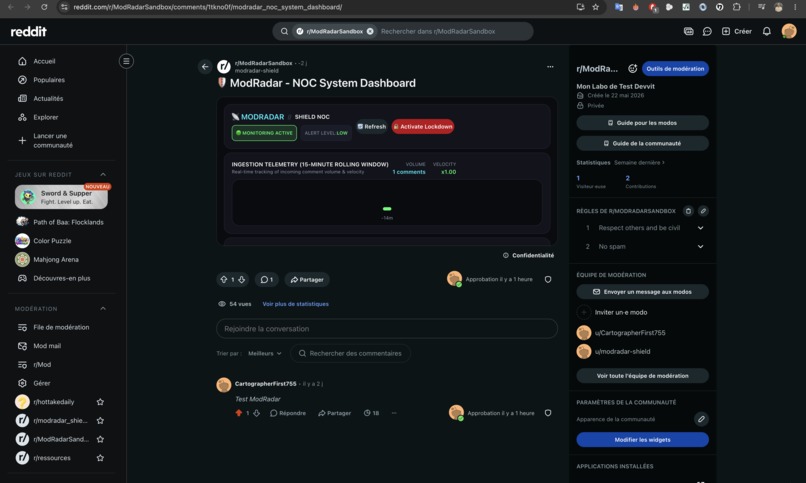Image resolution: width=806 pixels, height=483 pixels.
Task: Edit rules with pencil icon
Action: click(x=703, y=211)
